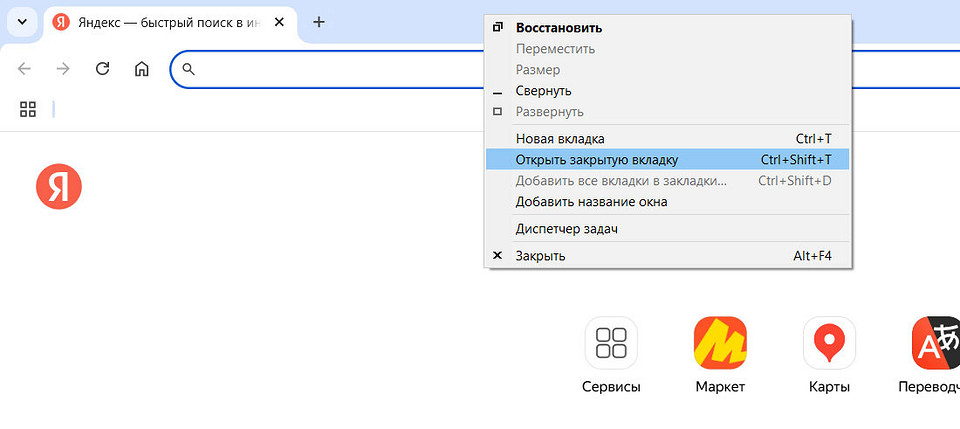Go back to previous page
The image size is (960, 429).
pyautogui.click(x=25, y=69)
